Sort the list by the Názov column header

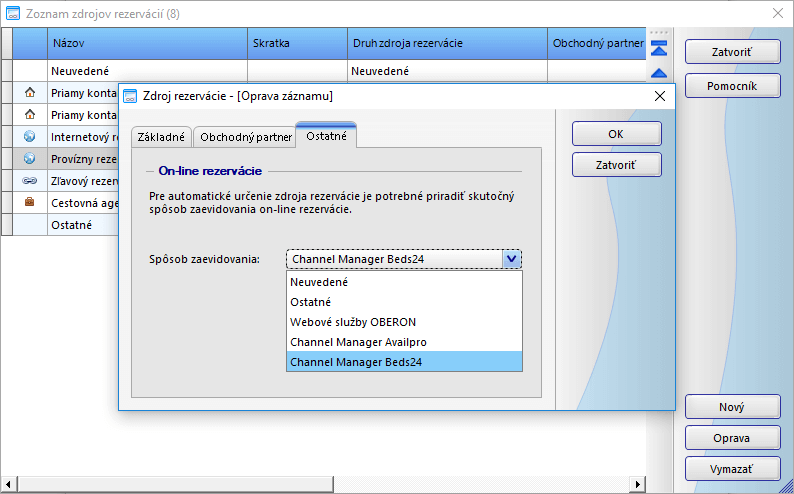coord(146,44)
